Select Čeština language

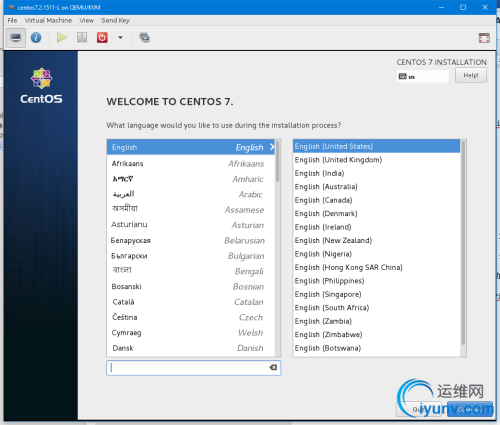[x=191, y=317]
